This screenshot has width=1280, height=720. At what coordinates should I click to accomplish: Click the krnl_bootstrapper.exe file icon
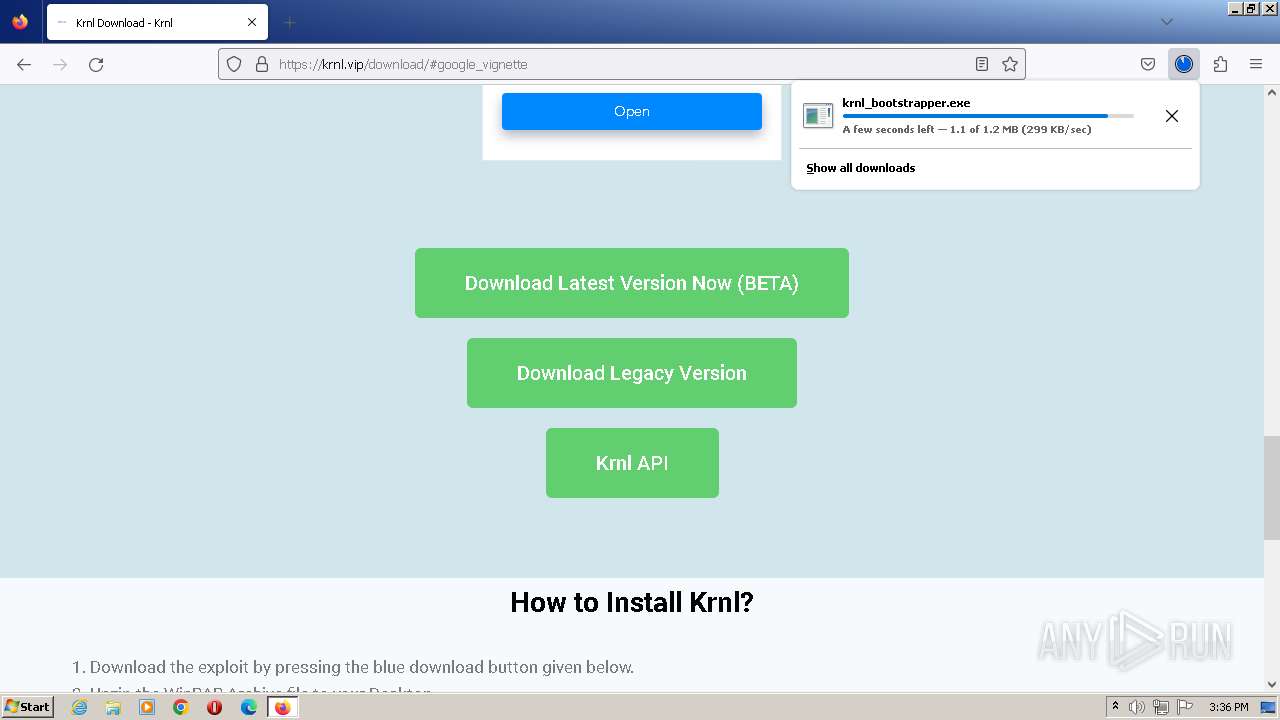coord(818,116)
